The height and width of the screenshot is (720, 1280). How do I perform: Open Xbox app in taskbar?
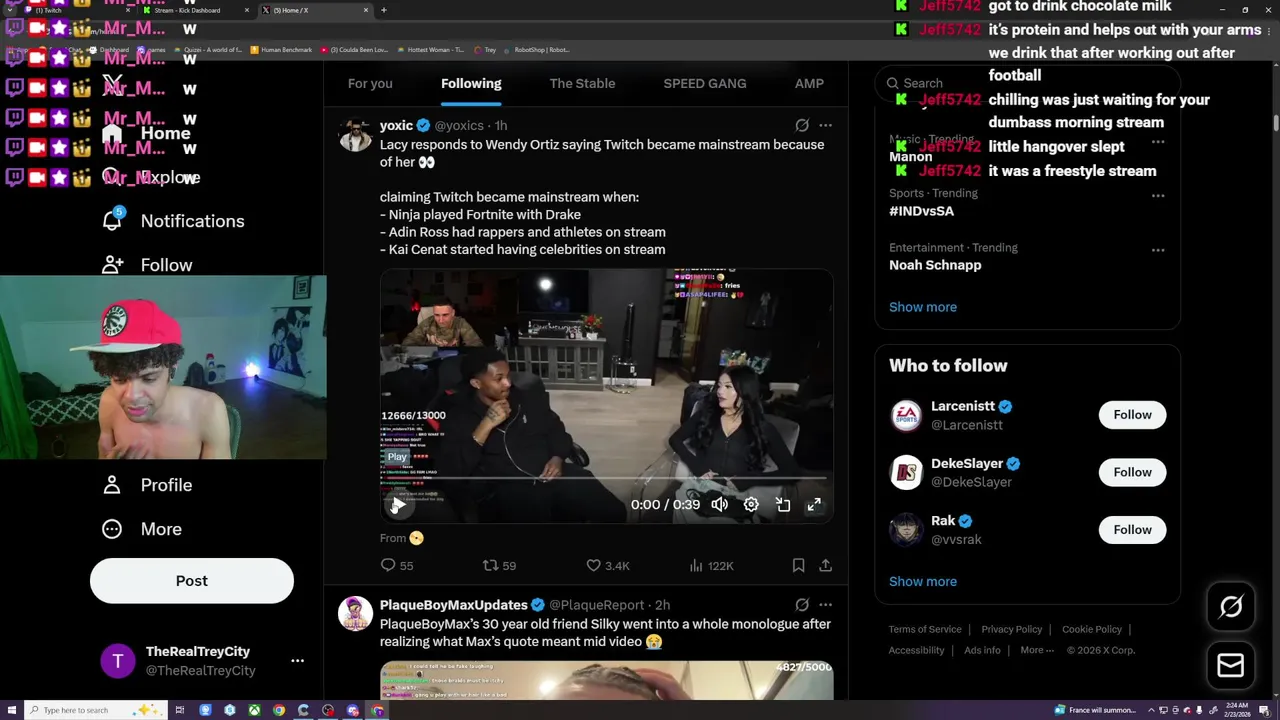coord(255,710)
